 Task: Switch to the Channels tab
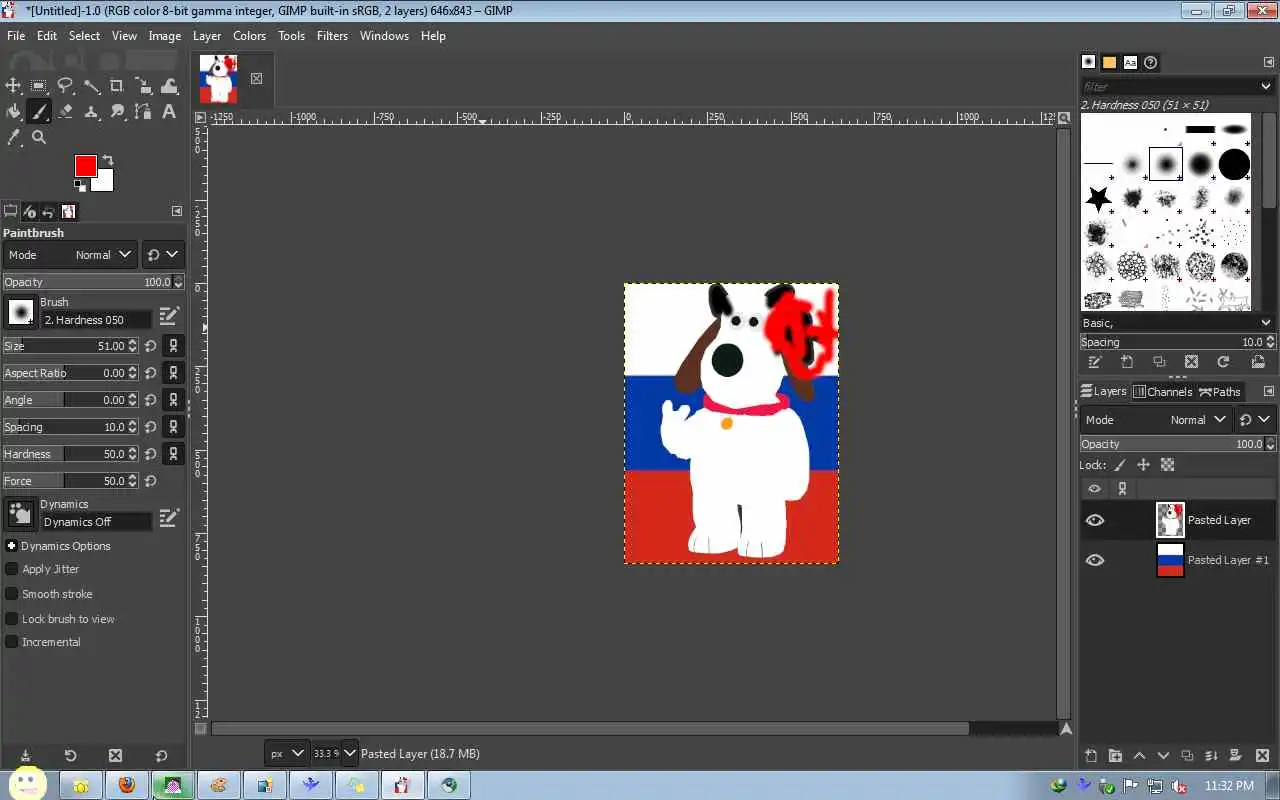1163,392
